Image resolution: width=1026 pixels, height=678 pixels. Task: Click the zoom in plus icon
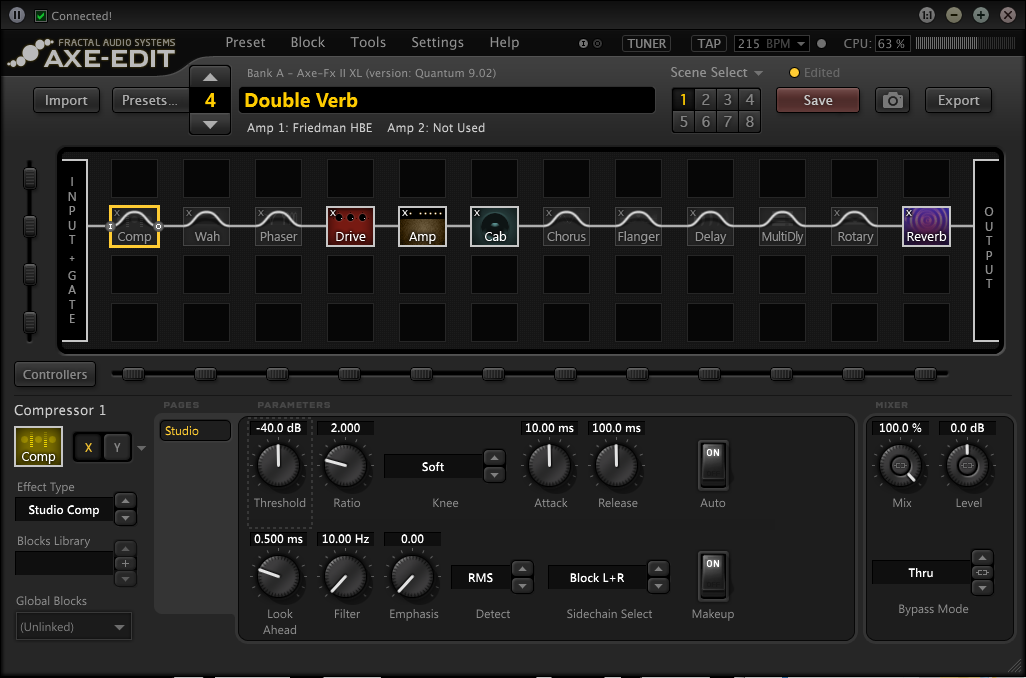coord(980,15)
